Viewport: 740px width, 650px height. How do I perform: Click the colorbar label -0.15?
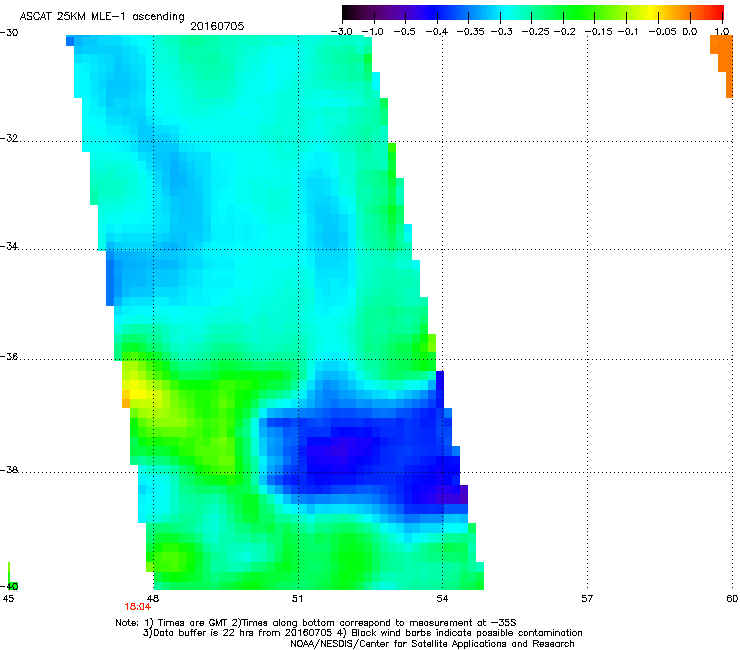pyautogui.click(x=599, y=32)
